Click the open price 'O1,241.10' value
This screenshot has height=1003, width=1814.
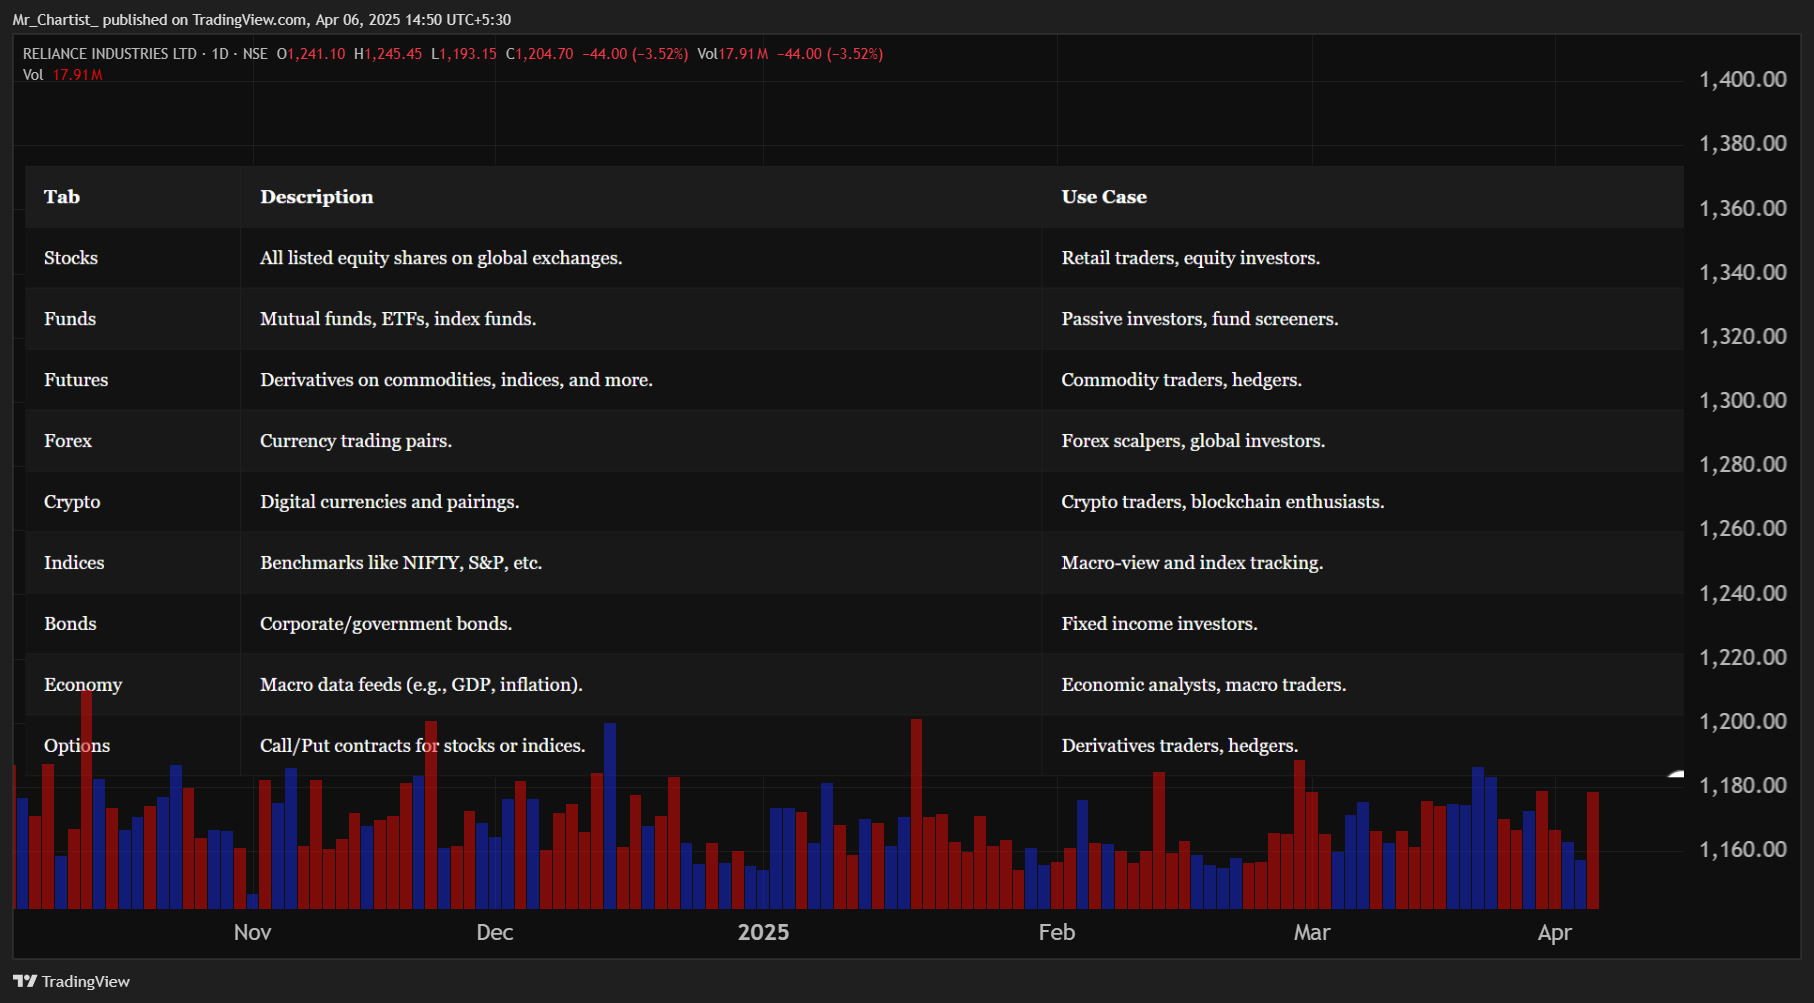(x=311, y=54)
